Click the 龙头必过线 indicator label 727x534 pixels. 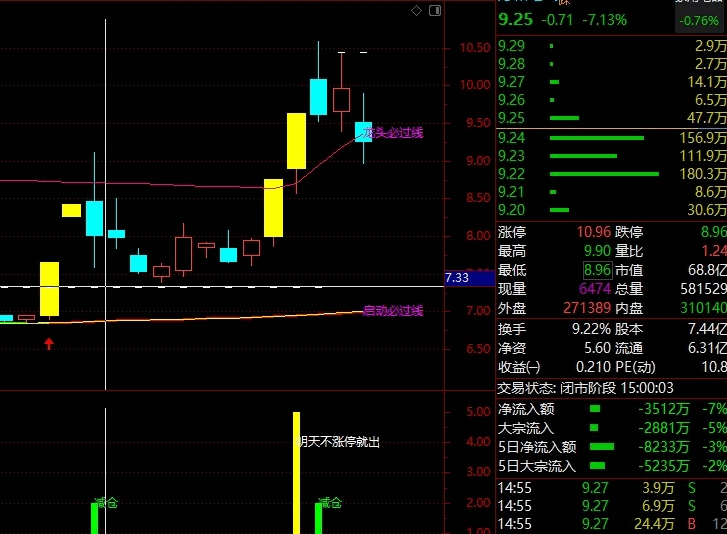pos(393,133)
